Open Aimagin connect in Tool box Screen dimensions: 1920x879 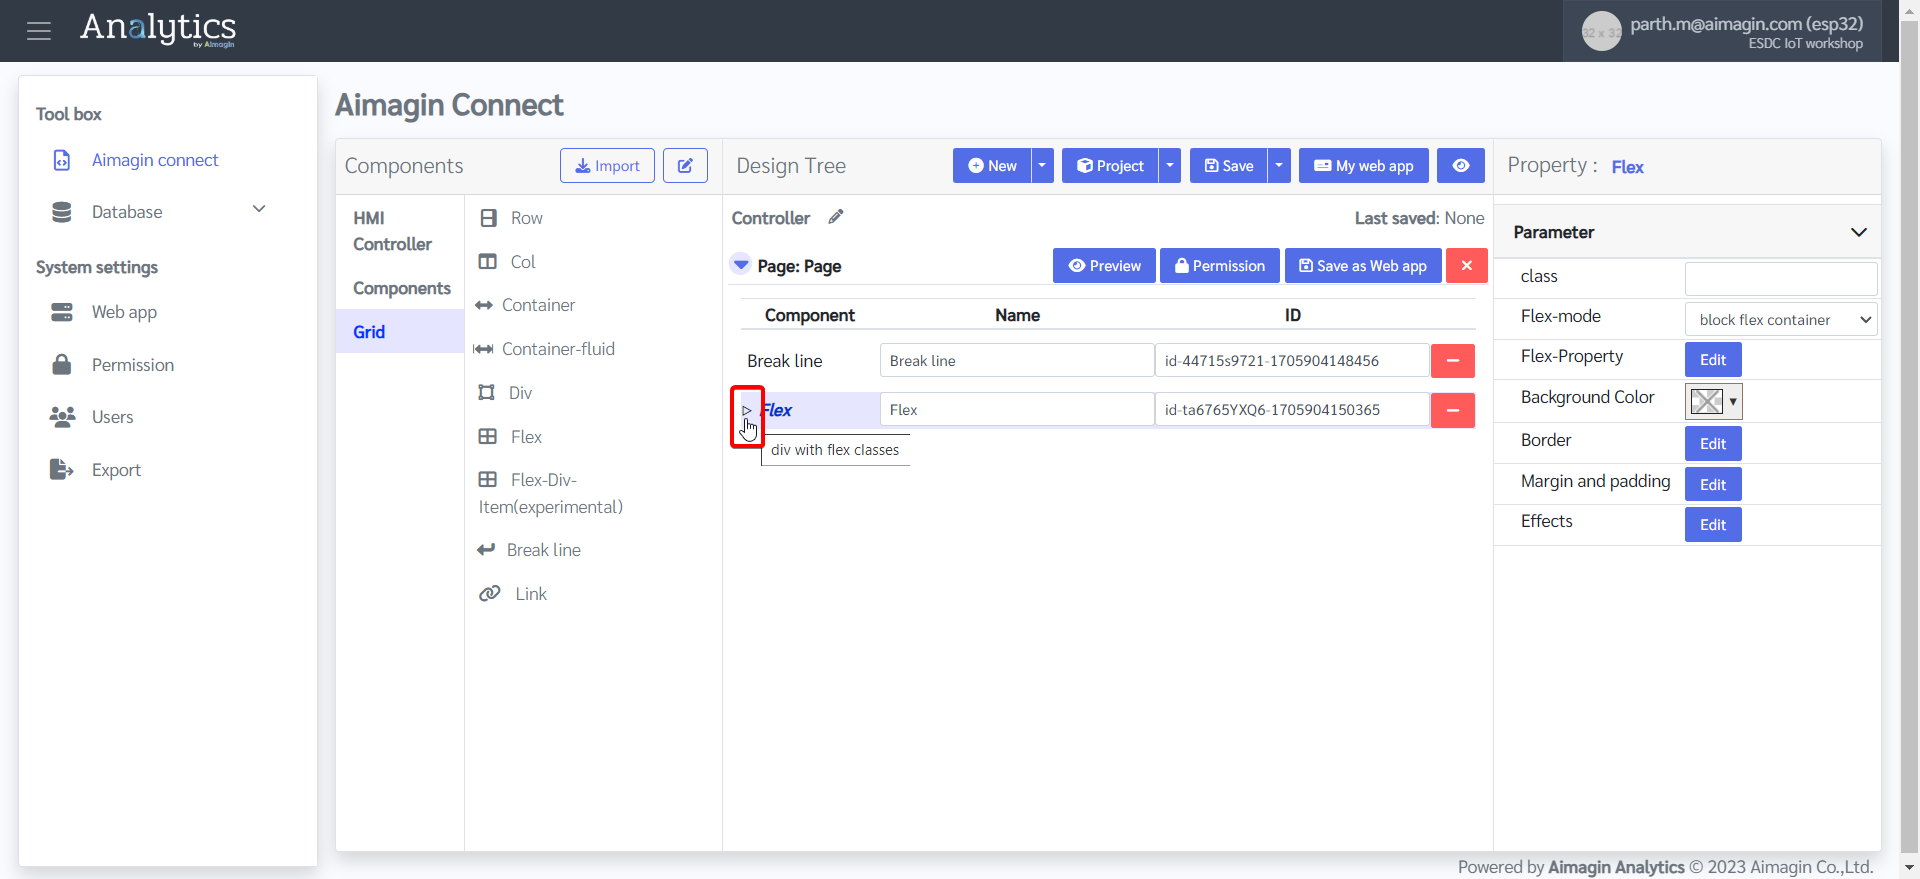(x=155, y=160)
